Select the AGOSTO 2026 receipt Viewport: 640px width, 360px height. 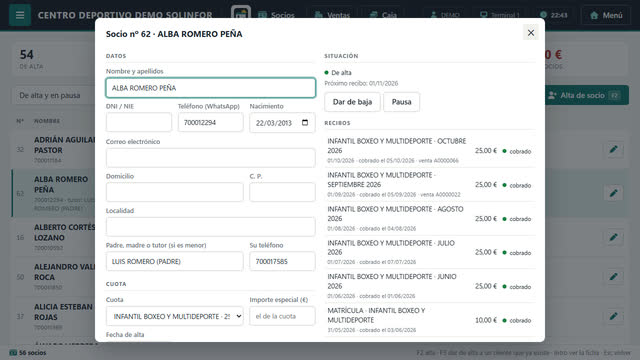pyautogui.click(x=430, y=218)
